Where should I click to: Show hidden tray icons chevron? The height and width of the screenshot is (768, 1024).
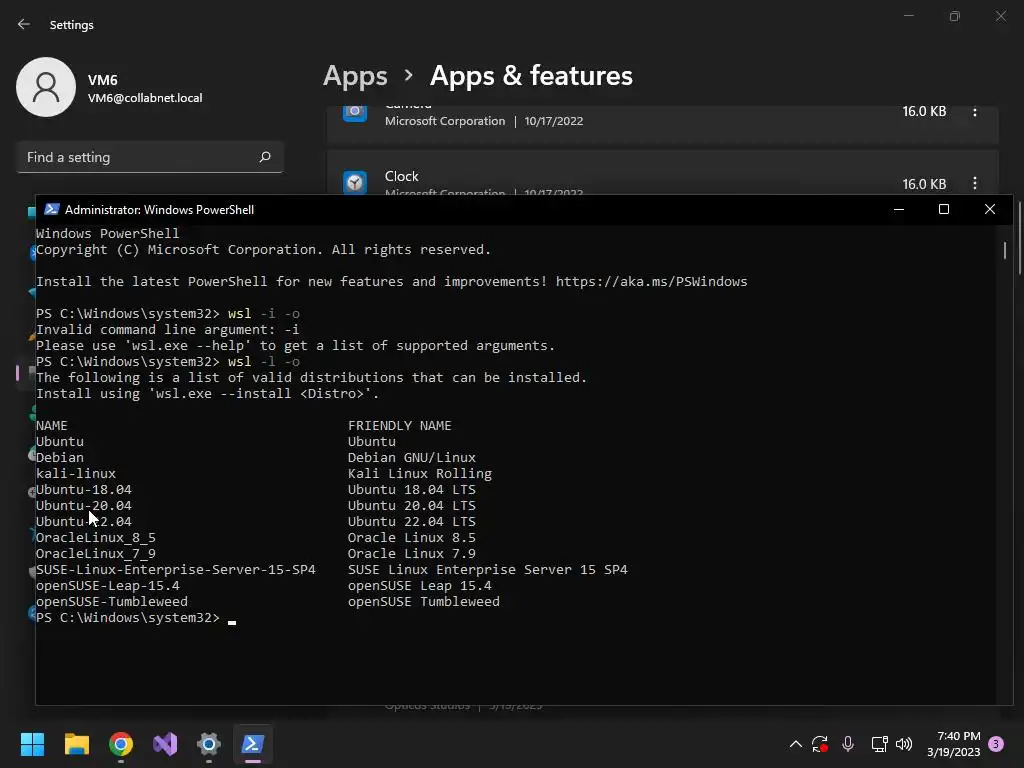click(795, 744)
